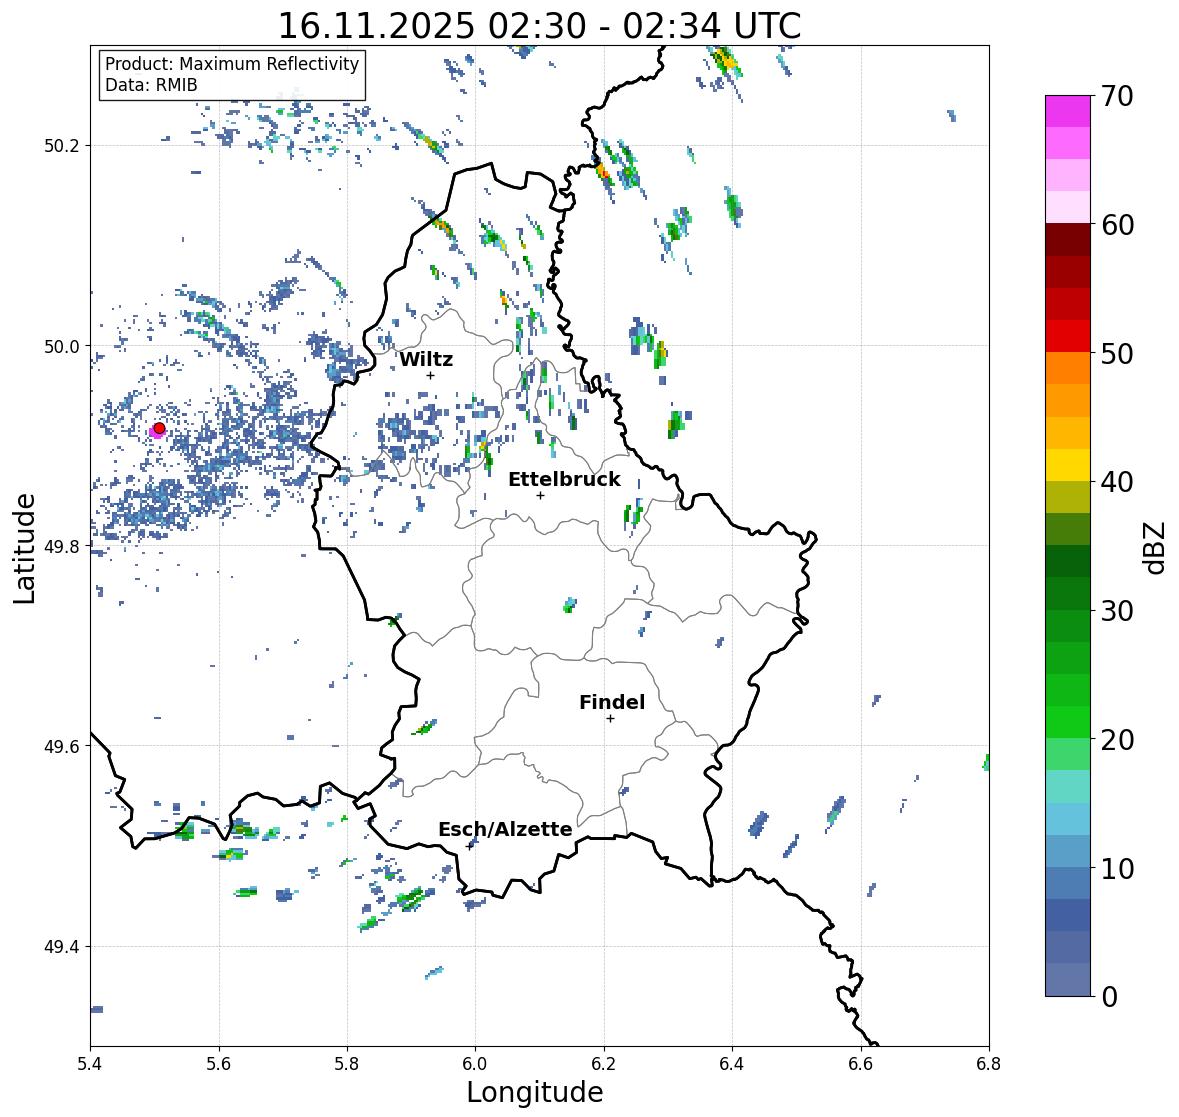Click the latitude tick 50.0
1179x1117 pixels.
[62, 347]
